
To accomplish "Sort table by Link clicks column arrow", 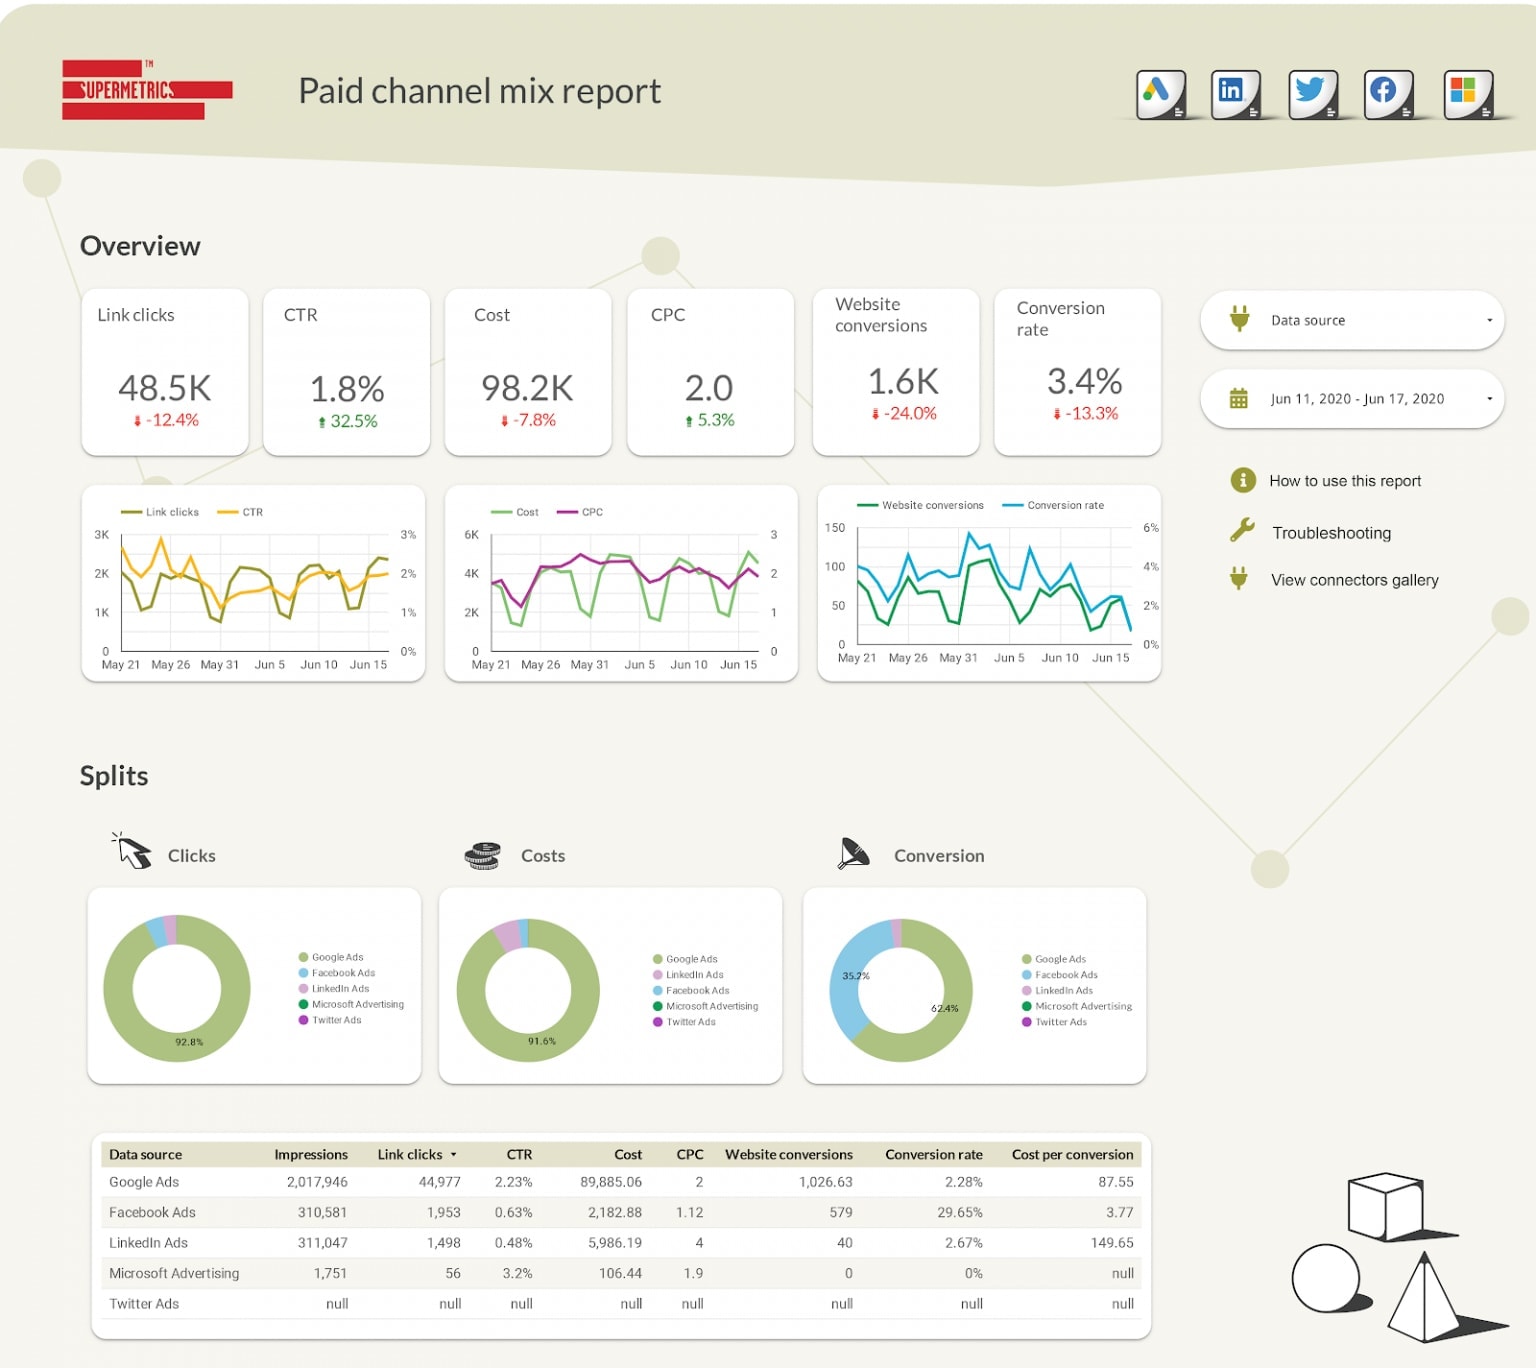I will 454,1155.
